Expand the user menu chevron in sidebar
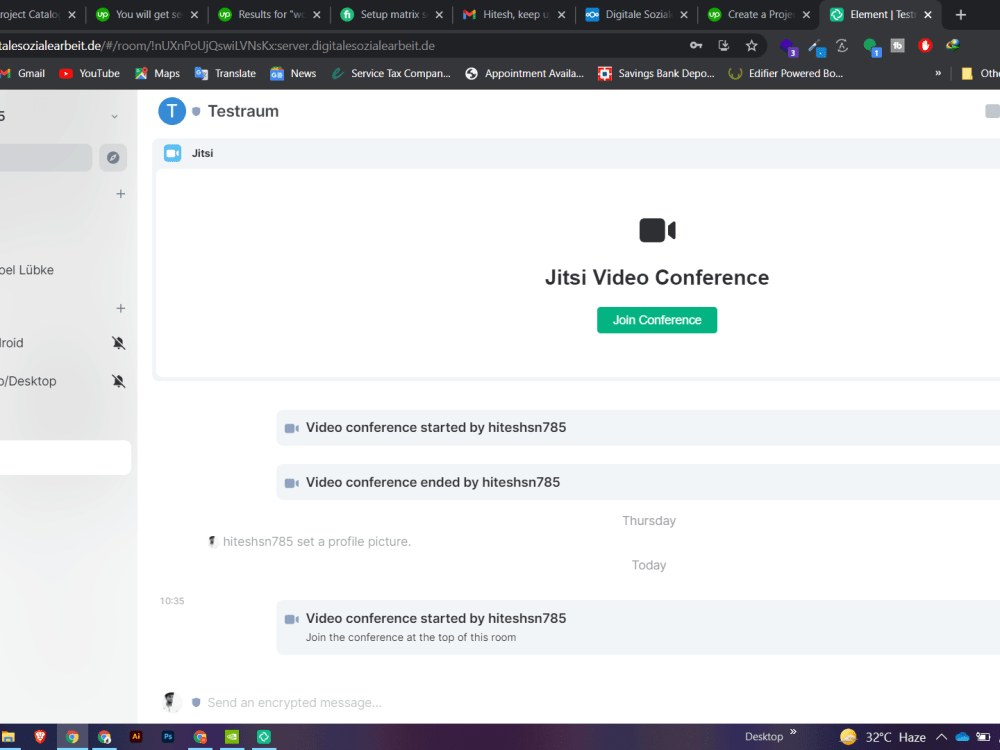Screen dimensions: 1000x750 pyautogui.click(x=114, y=117)
